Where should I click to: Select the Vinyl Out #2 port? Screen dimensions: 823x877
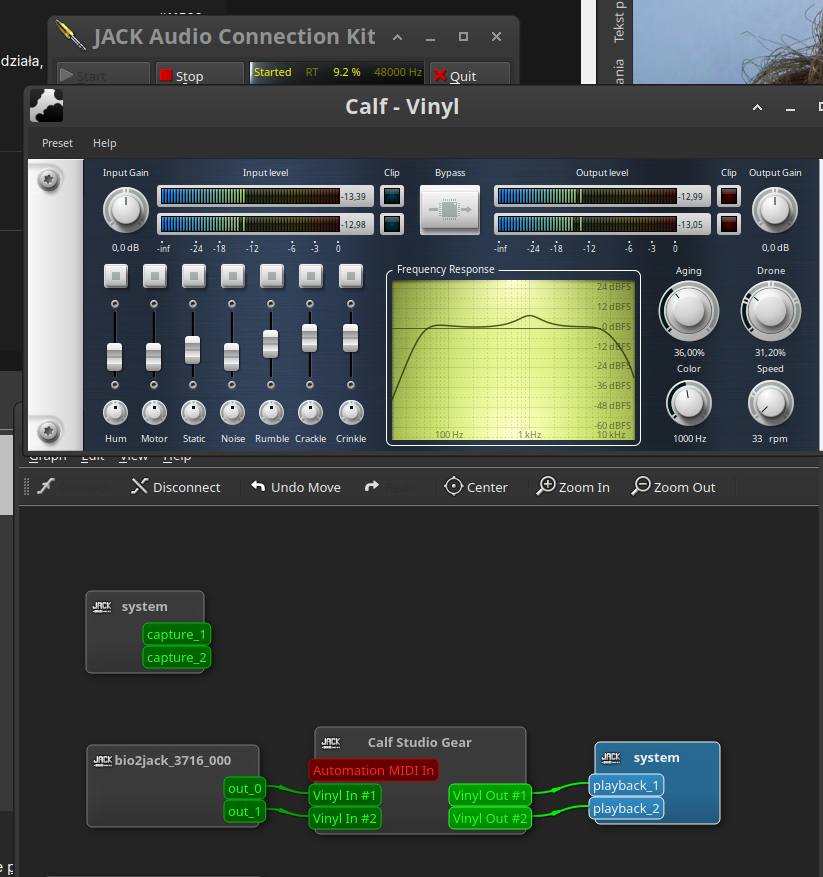tap(490, 818)
